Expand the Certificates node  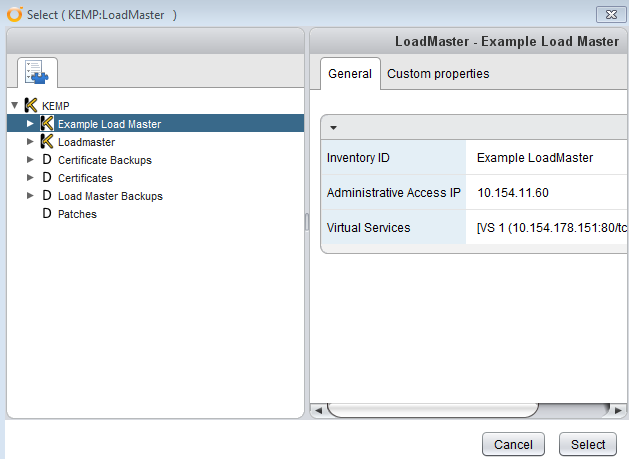[30, 178]
